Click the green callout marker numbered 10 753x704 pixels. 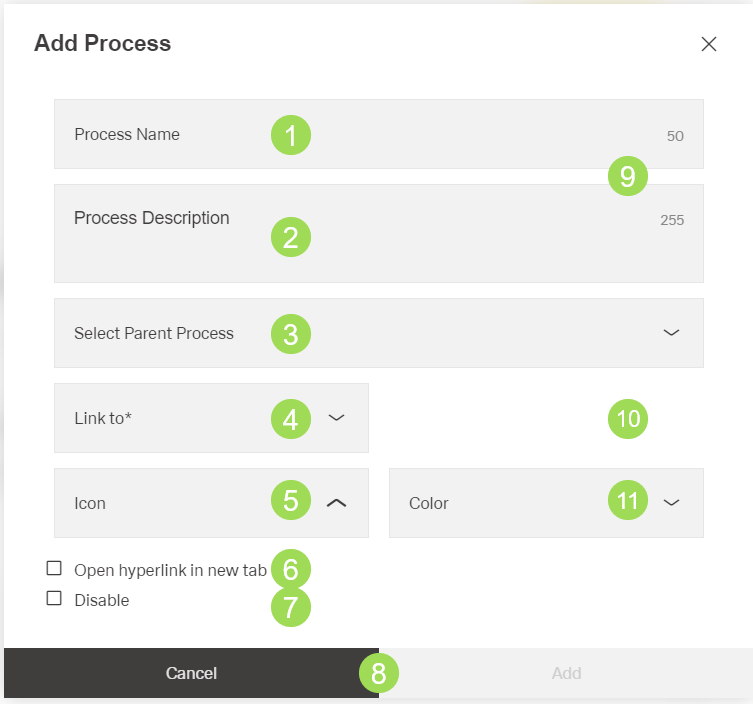pyautogui.click(x=628, y=418)
